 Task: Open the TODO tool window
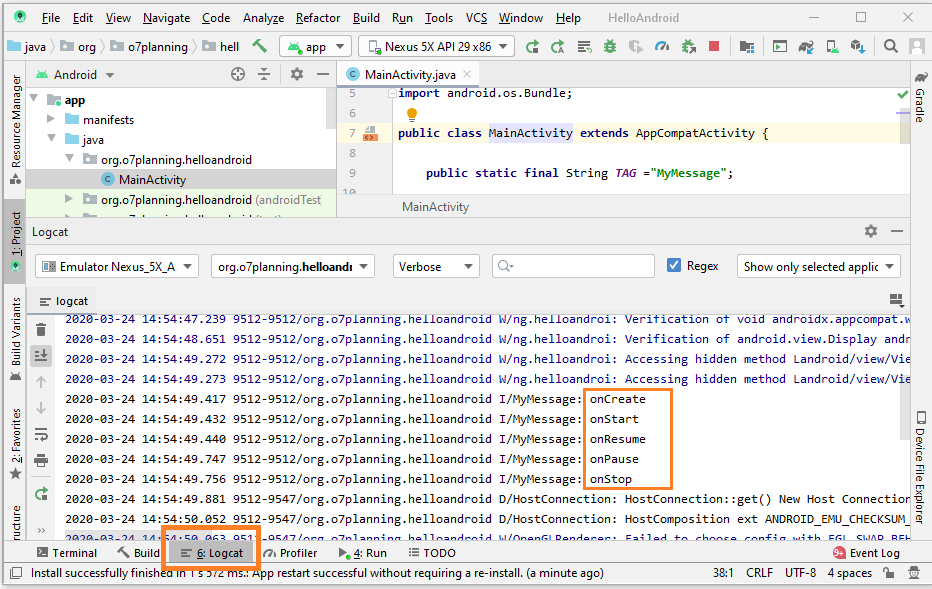[432, 553]
